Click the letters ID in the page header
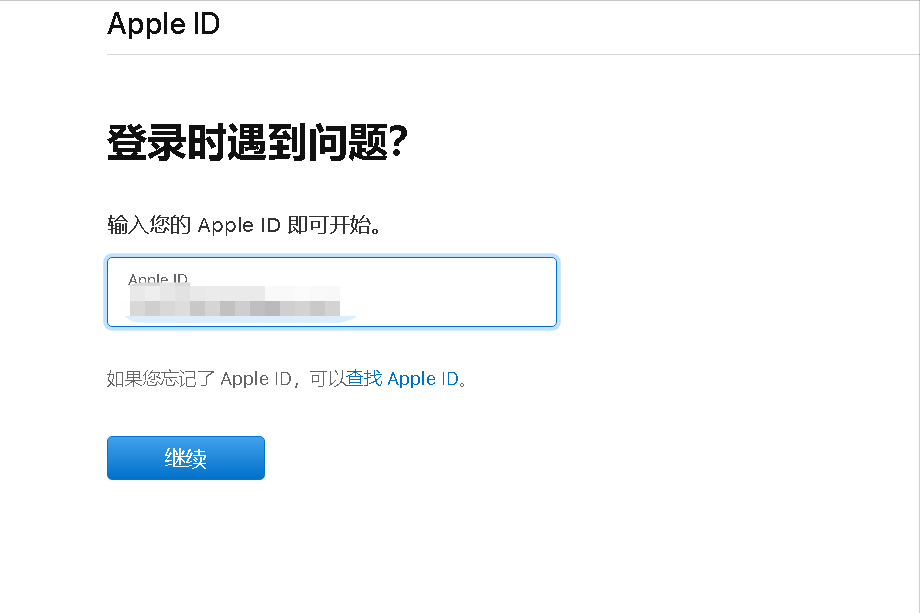The width and height of the screenshot is (920, 613). 206,24
